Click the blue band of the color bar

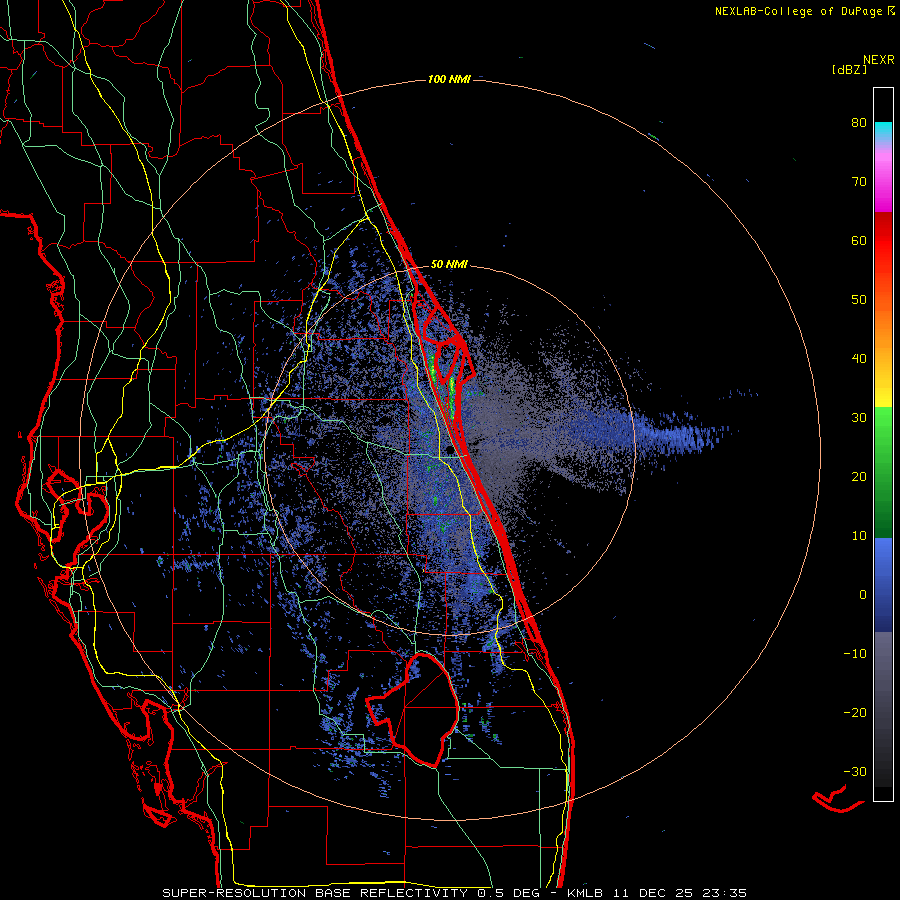pos(883,585)
